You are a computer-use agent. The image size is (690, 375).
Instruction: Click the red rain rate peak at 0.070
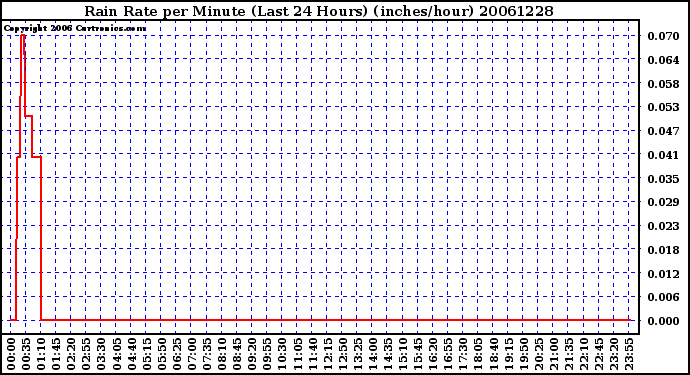tap(22, 35)
